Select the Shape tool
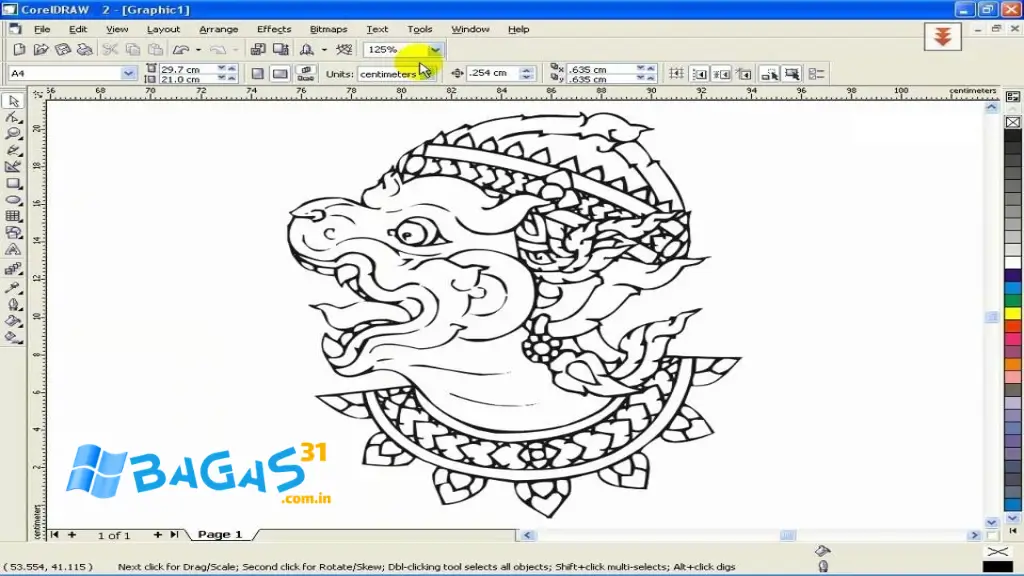The image size is (1024, 576). (14, 118)
